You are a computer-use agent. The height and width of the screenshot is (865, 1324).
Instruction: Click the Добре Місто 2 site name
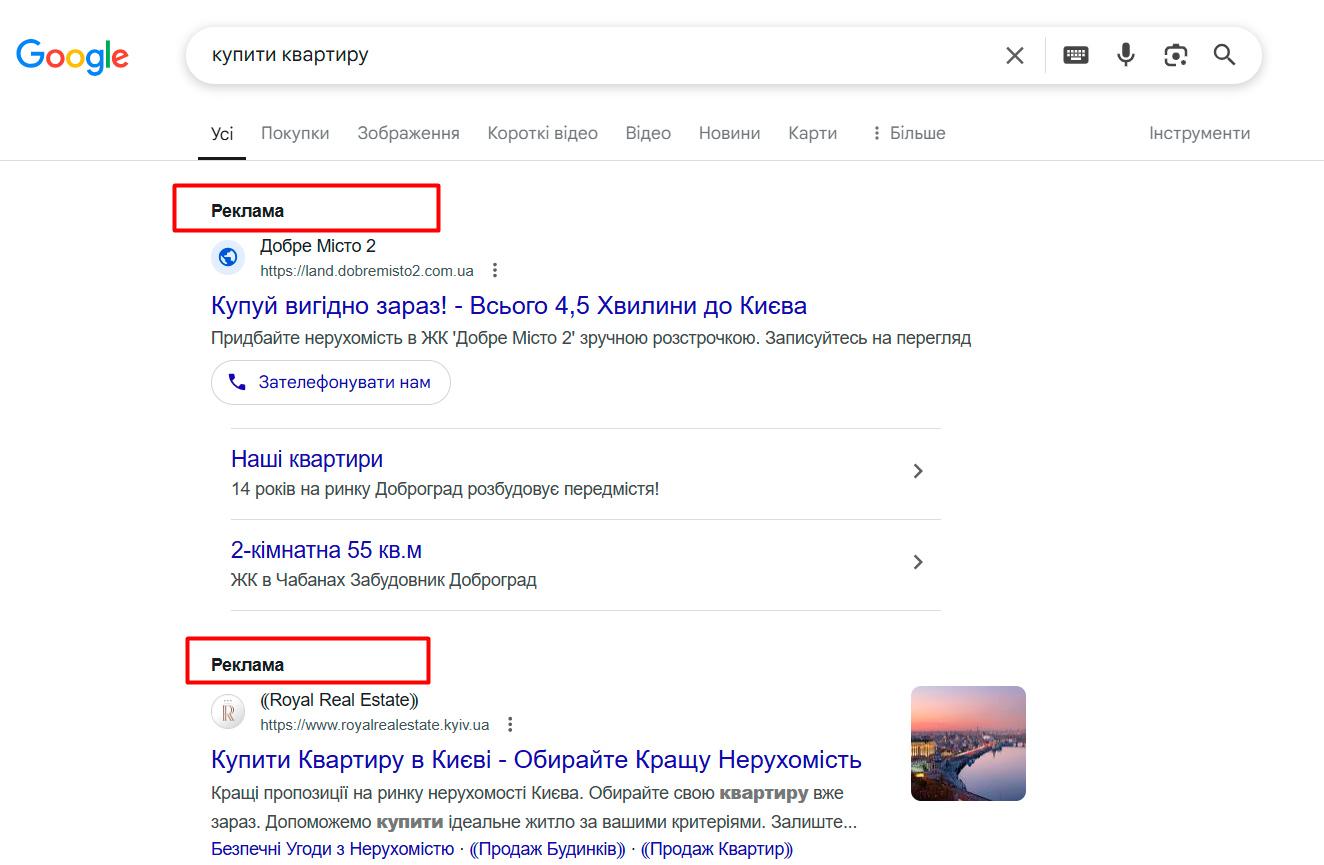tap(318, 246)
